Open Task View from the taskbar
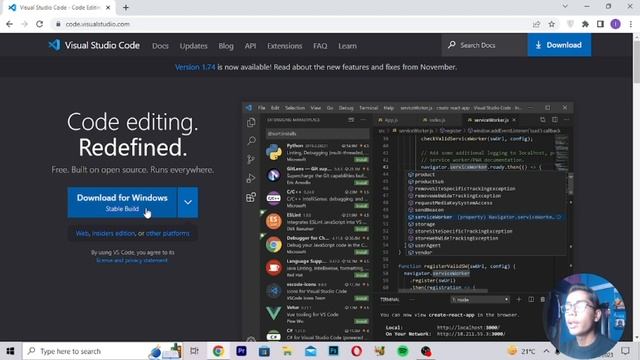Viewport: 640px width, 360px height. (195, 351)
